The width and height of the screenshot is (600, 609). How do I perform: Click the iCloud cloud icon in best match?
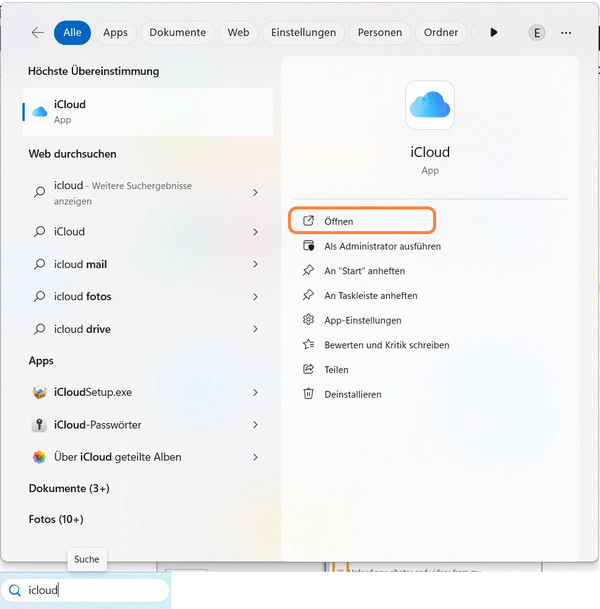[40, 112]
